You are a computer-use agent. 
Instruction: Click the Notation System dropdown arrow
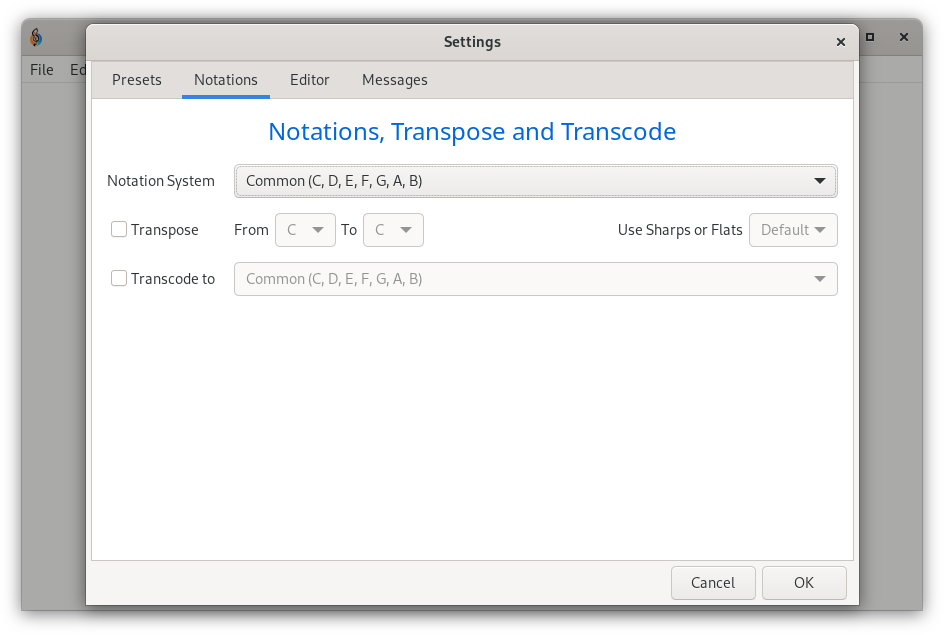tap(819, 181)
